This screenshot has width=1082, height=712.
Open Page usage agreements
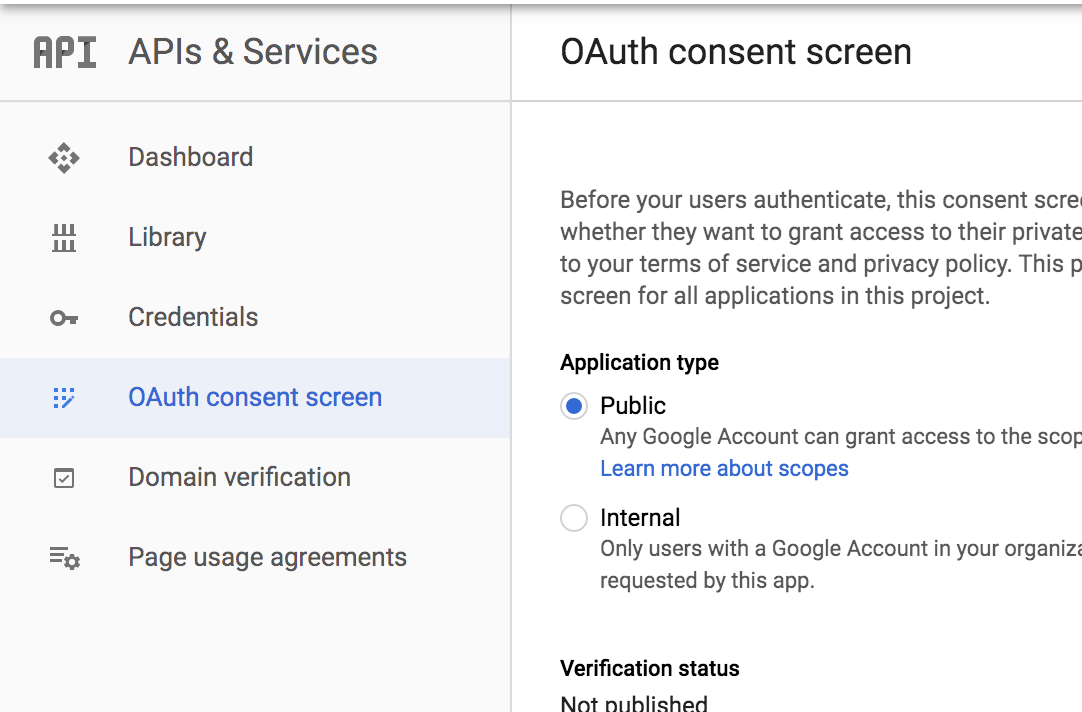tap(267, 558)
